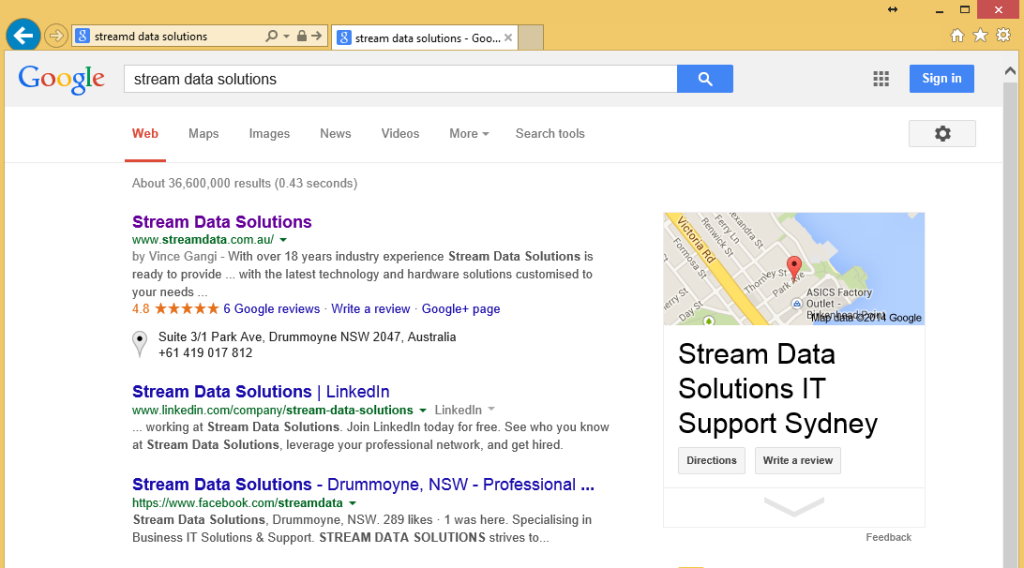Click the security lock icon in address bar

301,36
